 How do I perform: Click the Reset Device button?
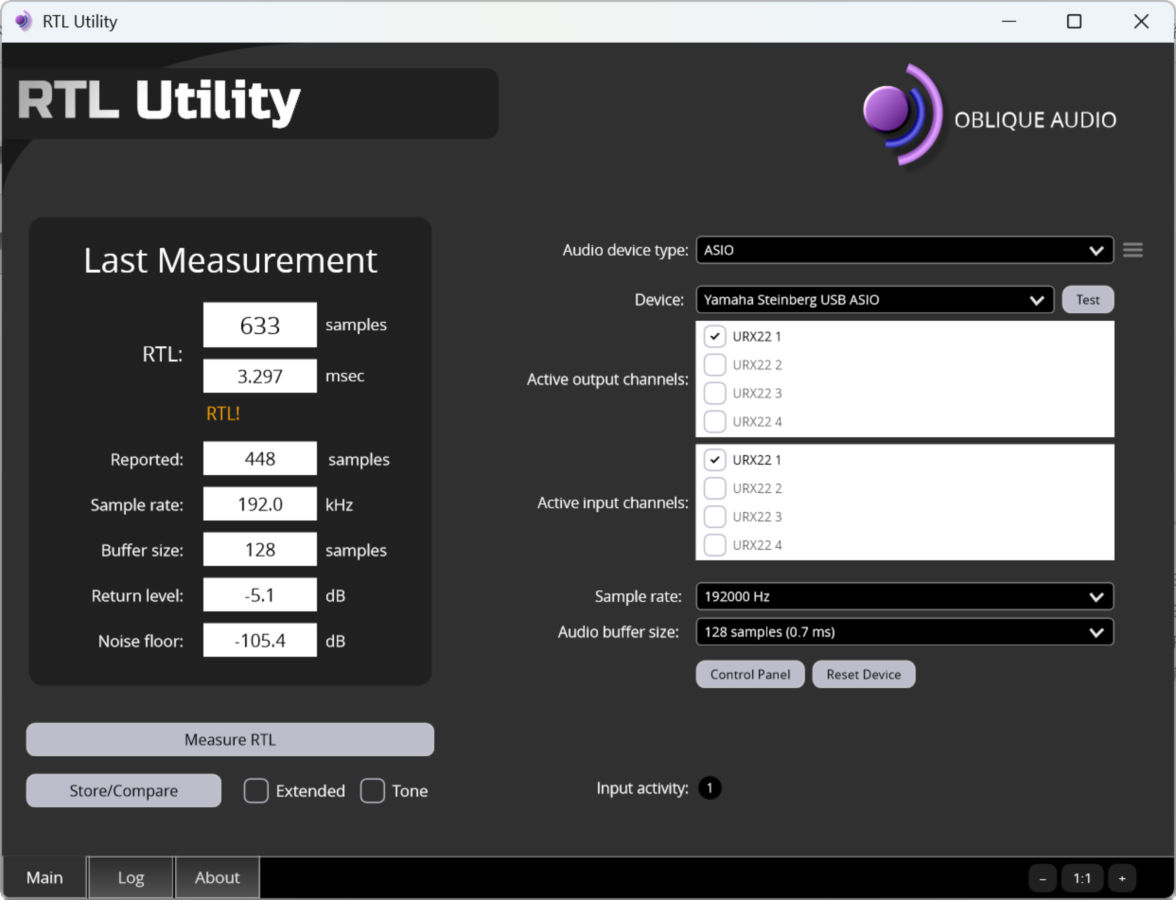click(864, 674)
